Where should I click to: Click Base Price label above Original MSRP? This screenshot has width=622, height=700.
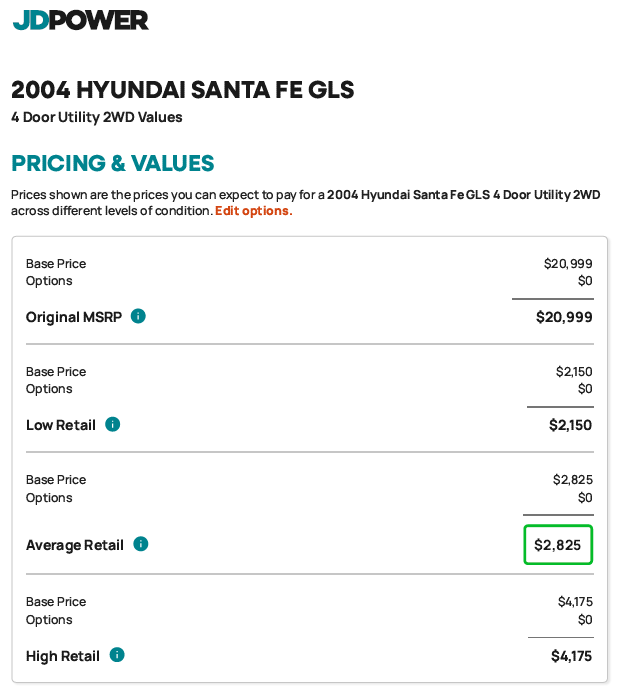coord(56,264)
